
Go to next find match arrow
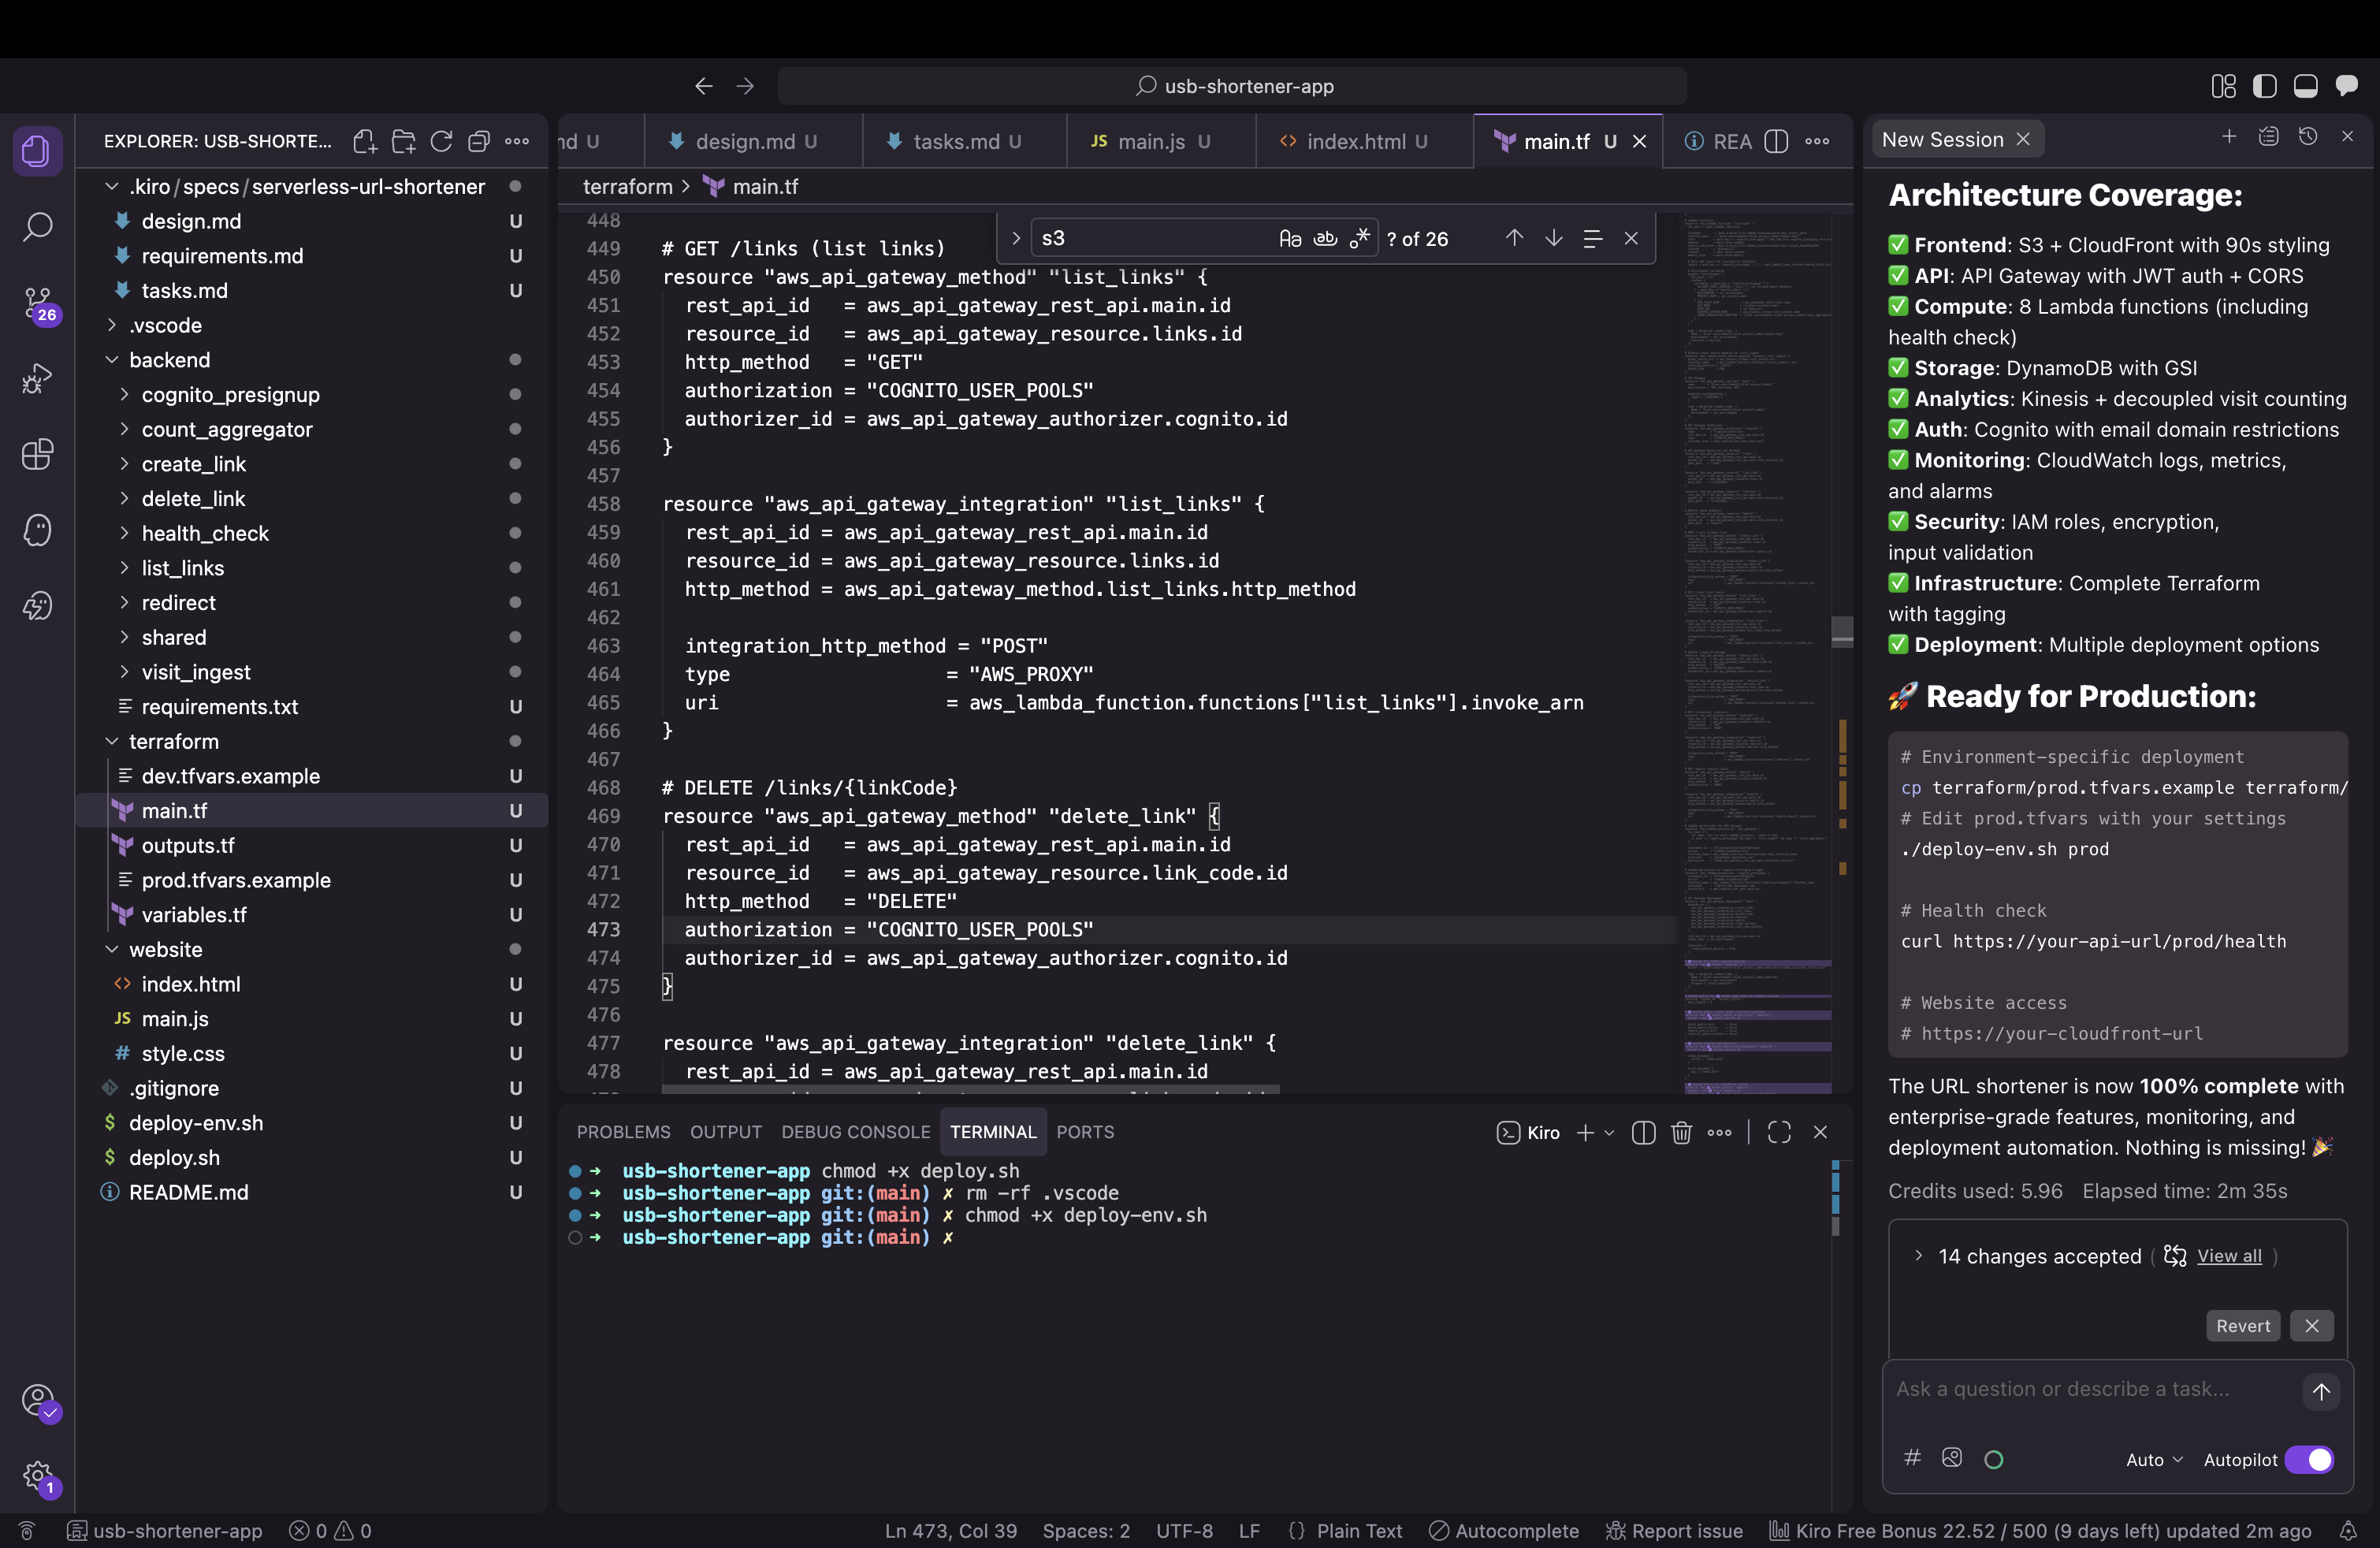coord(1553,238)
